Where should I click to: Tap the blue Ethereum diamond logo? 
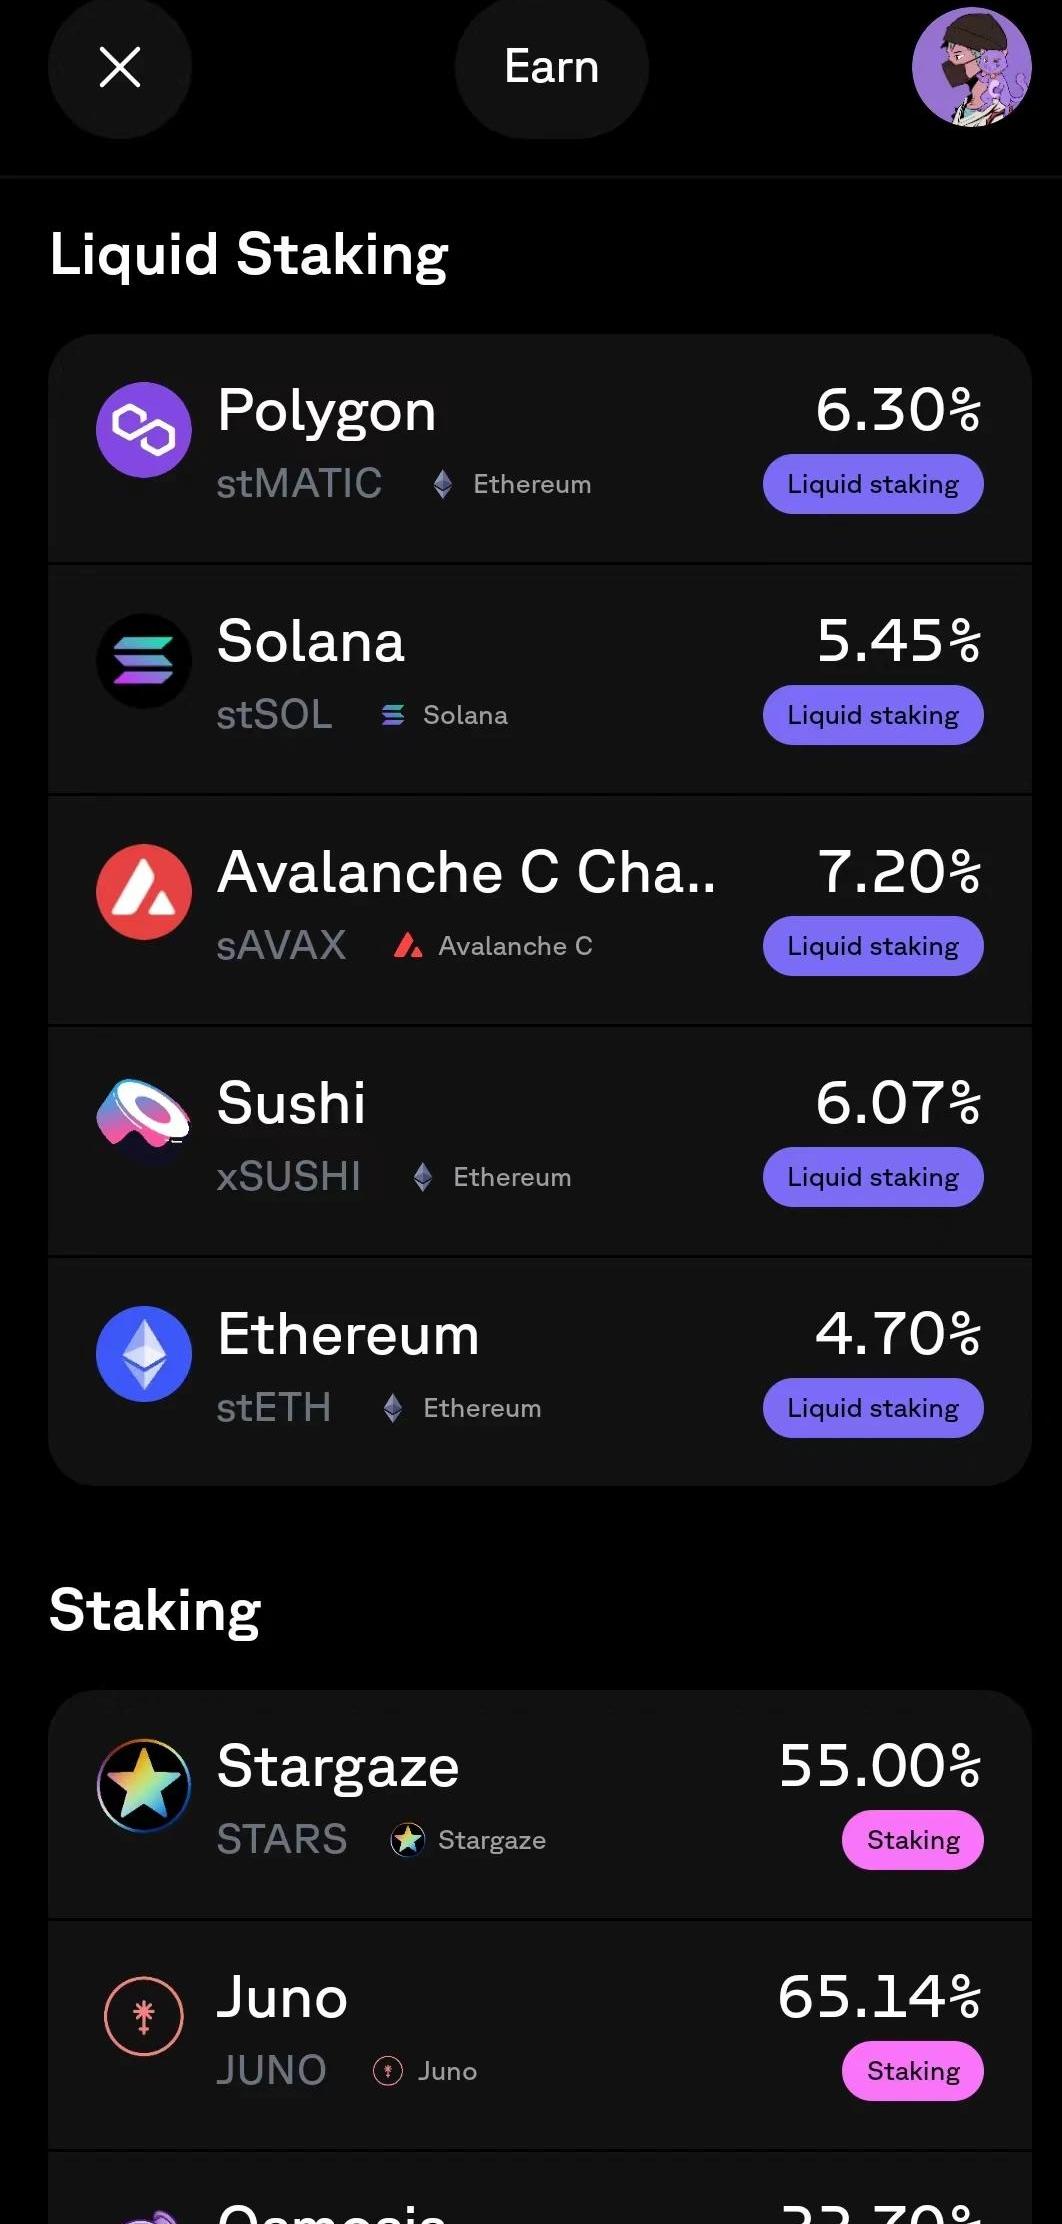(x=144, y=1354)
